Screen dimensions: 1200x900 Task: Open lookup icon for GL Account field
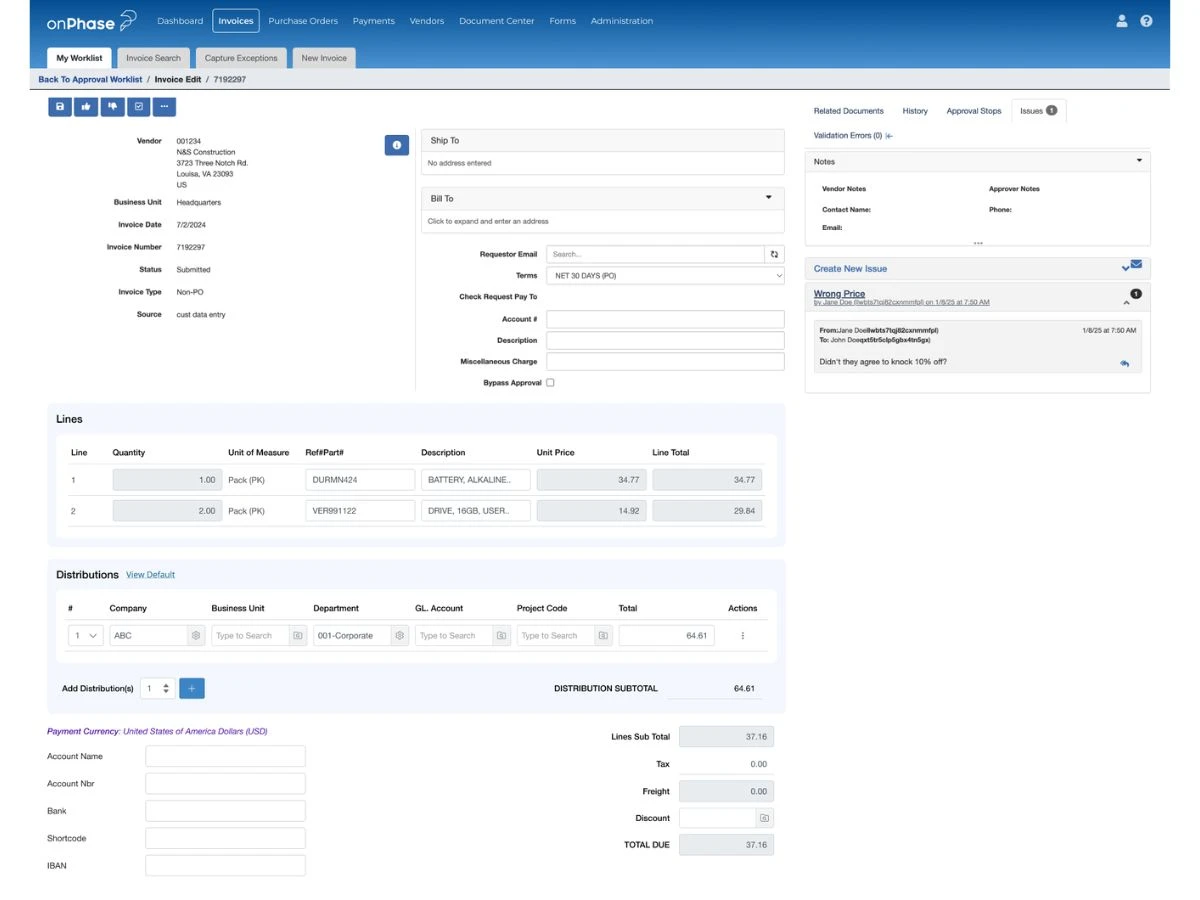[x=502, y=635]
